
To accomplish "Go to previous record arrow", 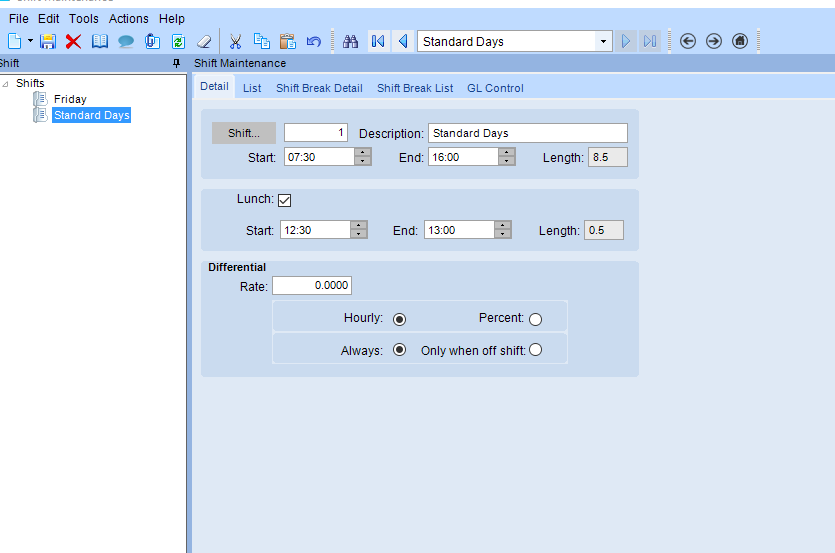I will point(403,41).
